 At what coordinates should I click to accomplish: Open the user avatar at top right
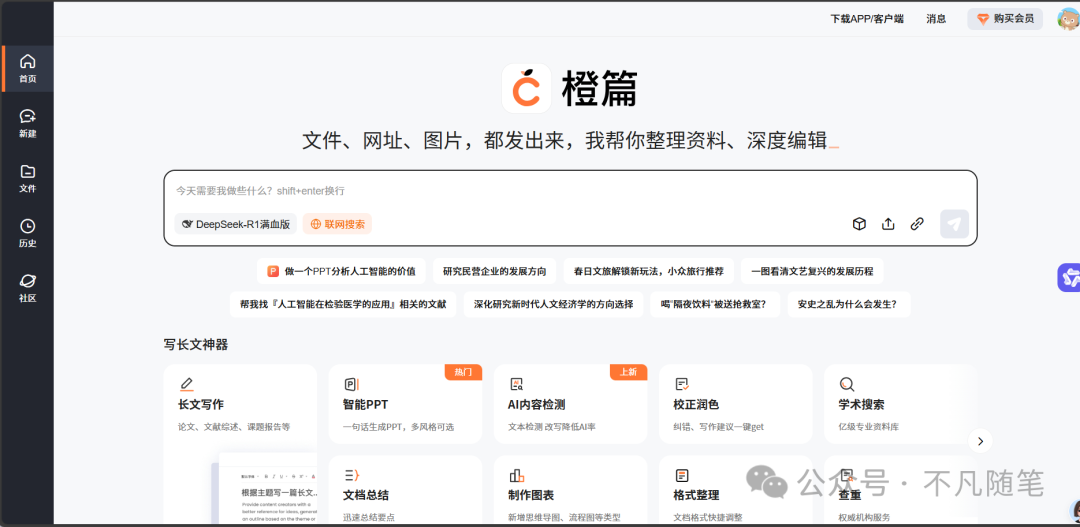pyautogui.click(x=1068, y=19)
